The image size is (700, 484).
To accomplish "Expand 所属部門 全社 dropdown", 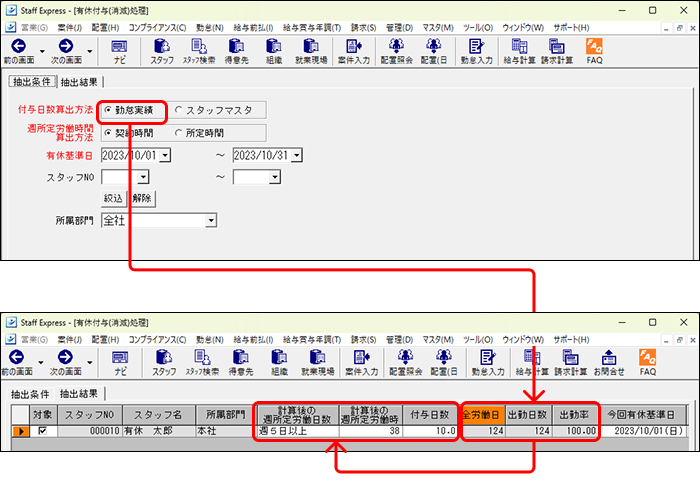I will point(211,220).
